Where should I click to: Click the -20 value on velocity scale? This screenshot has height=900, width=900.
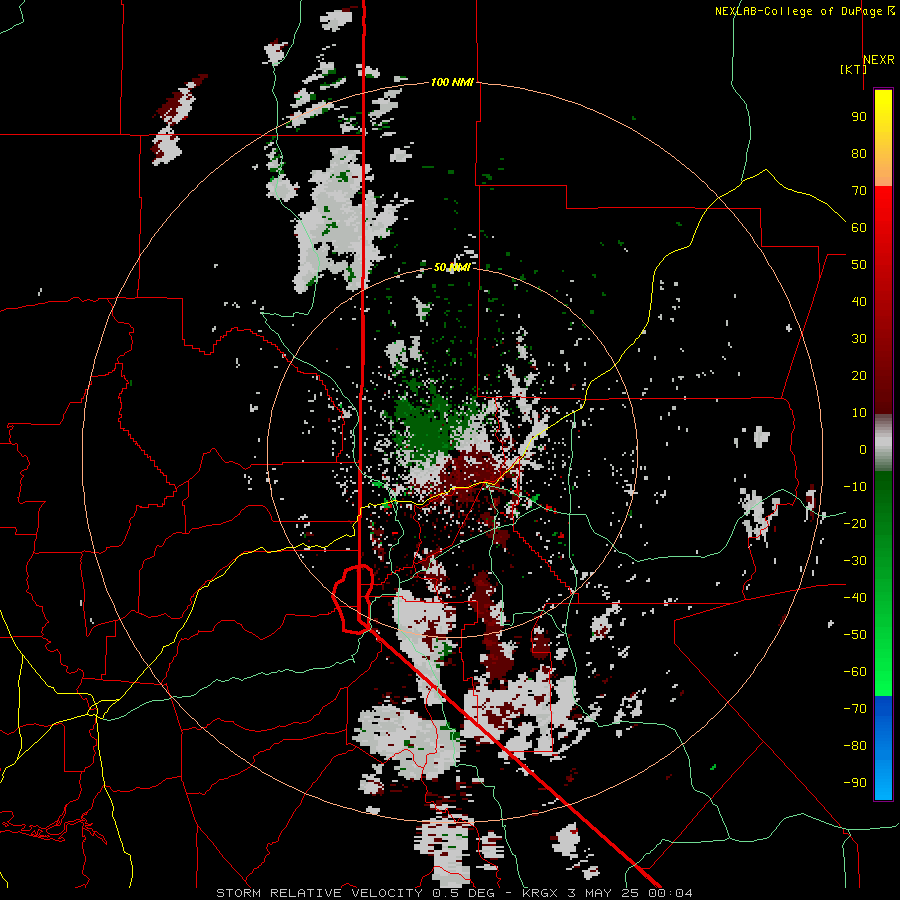[x=855, y=524]
